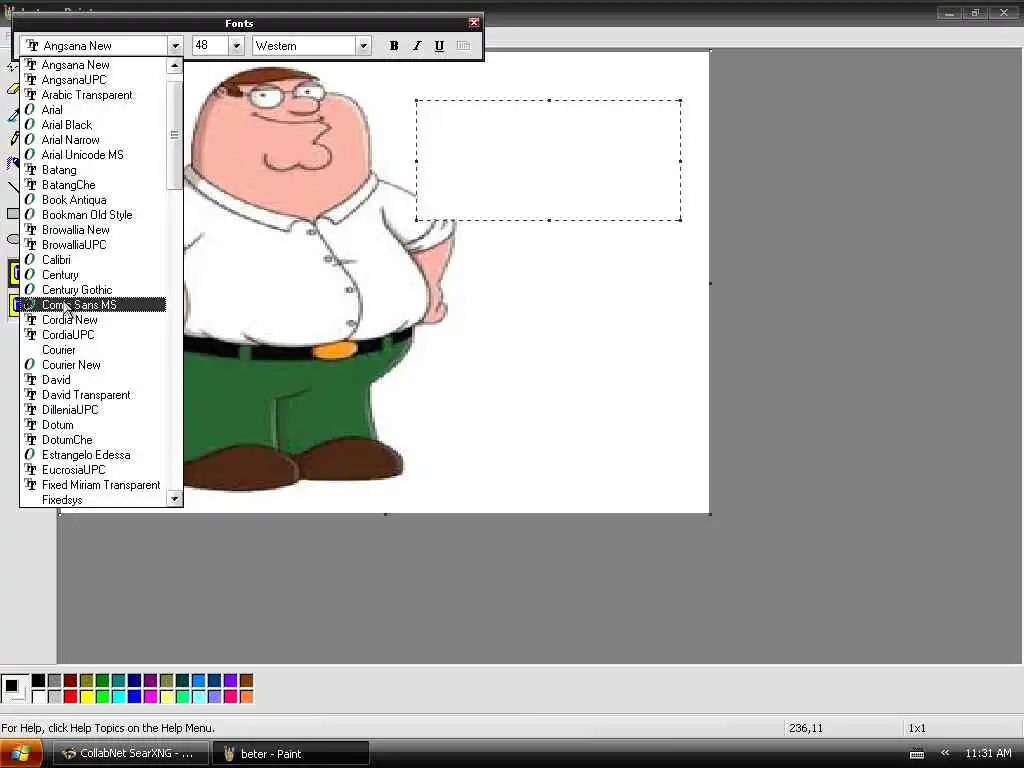Click the OpenType icon beside Century
The width and height of the screenshot is (1024, 768).
click(29, 274)
